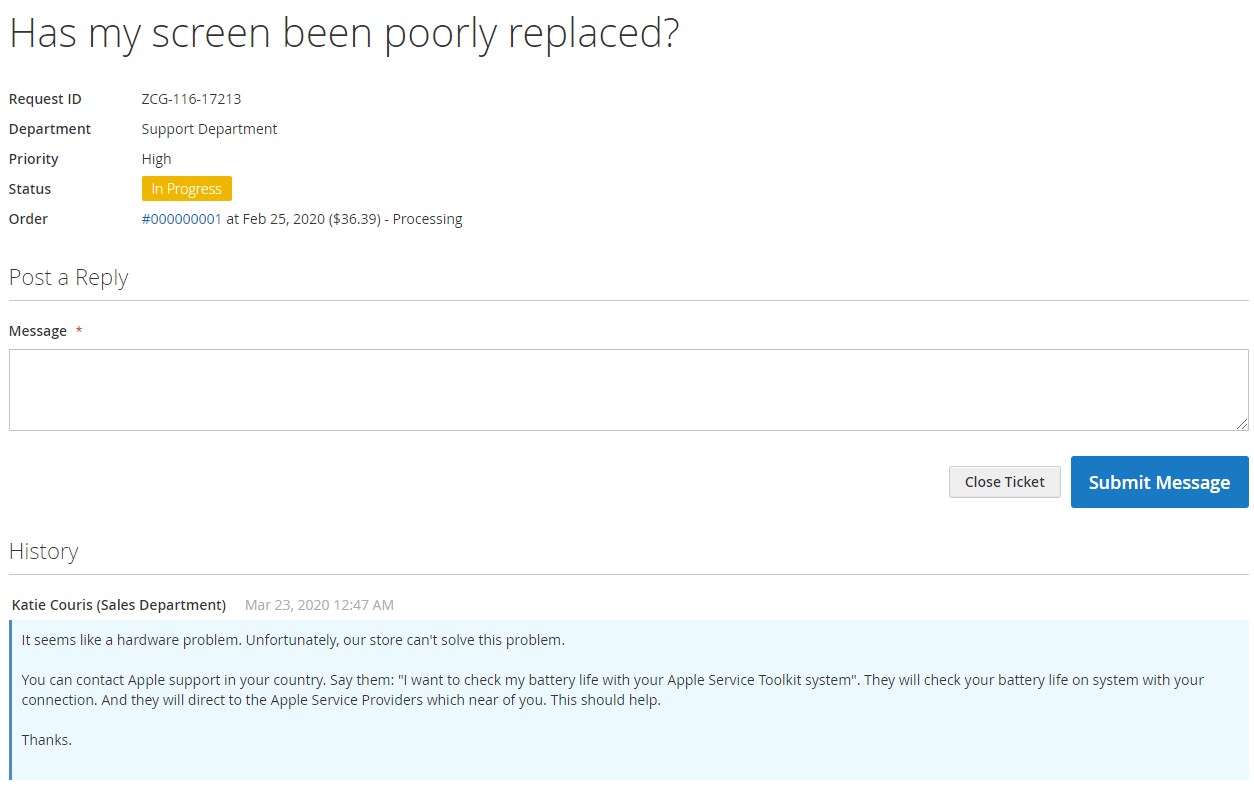Click the Post a Reply heading
Viewport: 1254px width, 796px height.
pyautogui.click(x=69, y=277)
